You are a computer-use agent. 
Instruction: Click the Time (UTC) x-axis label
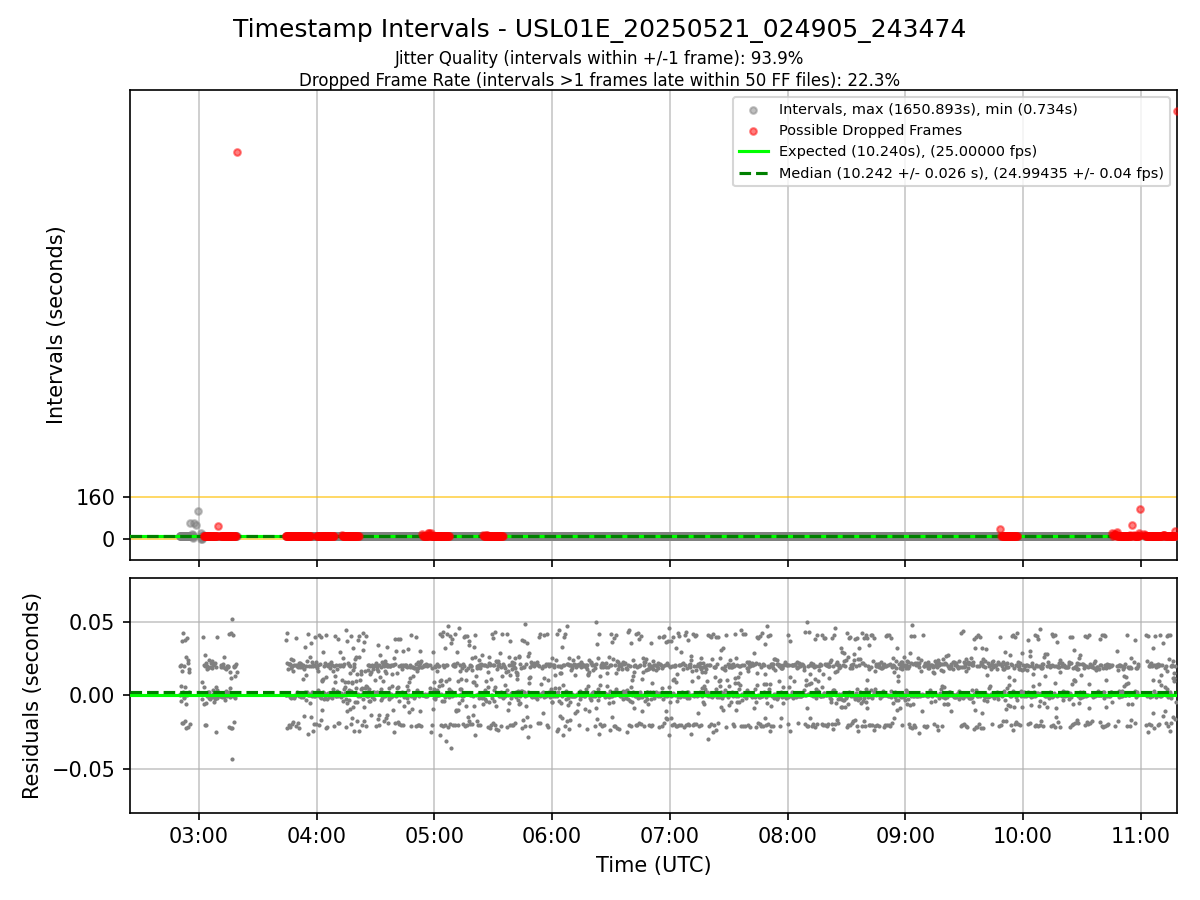653,865
